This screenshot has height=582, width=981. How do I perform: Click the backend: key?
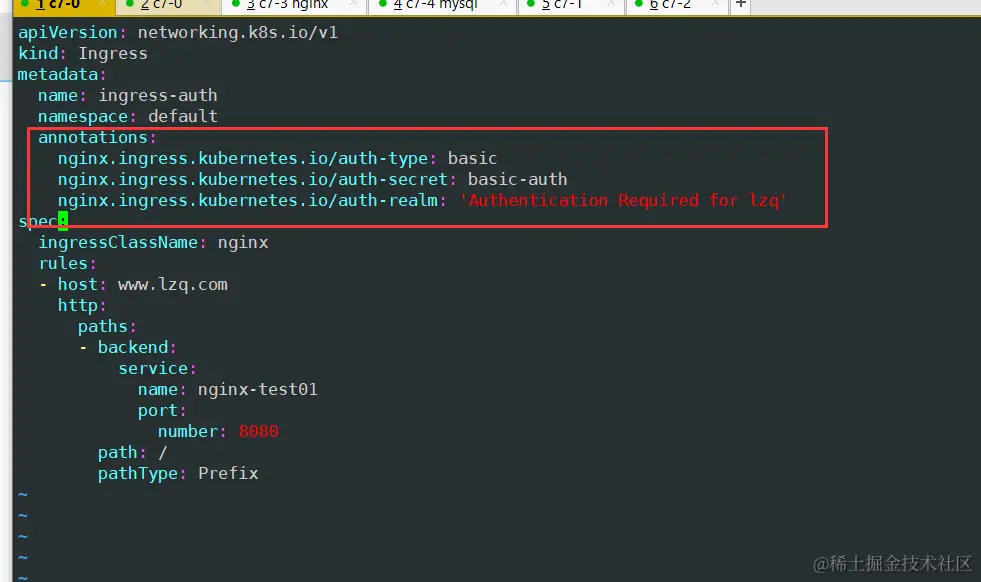coord(137,347)
